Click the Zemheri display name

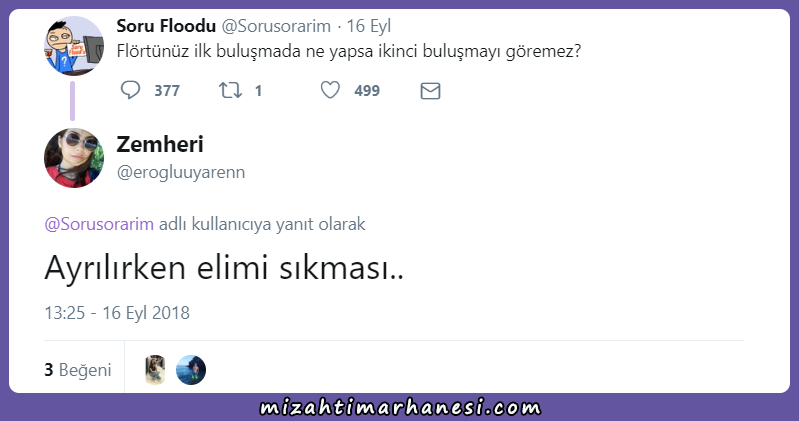[x=160, y=144]
